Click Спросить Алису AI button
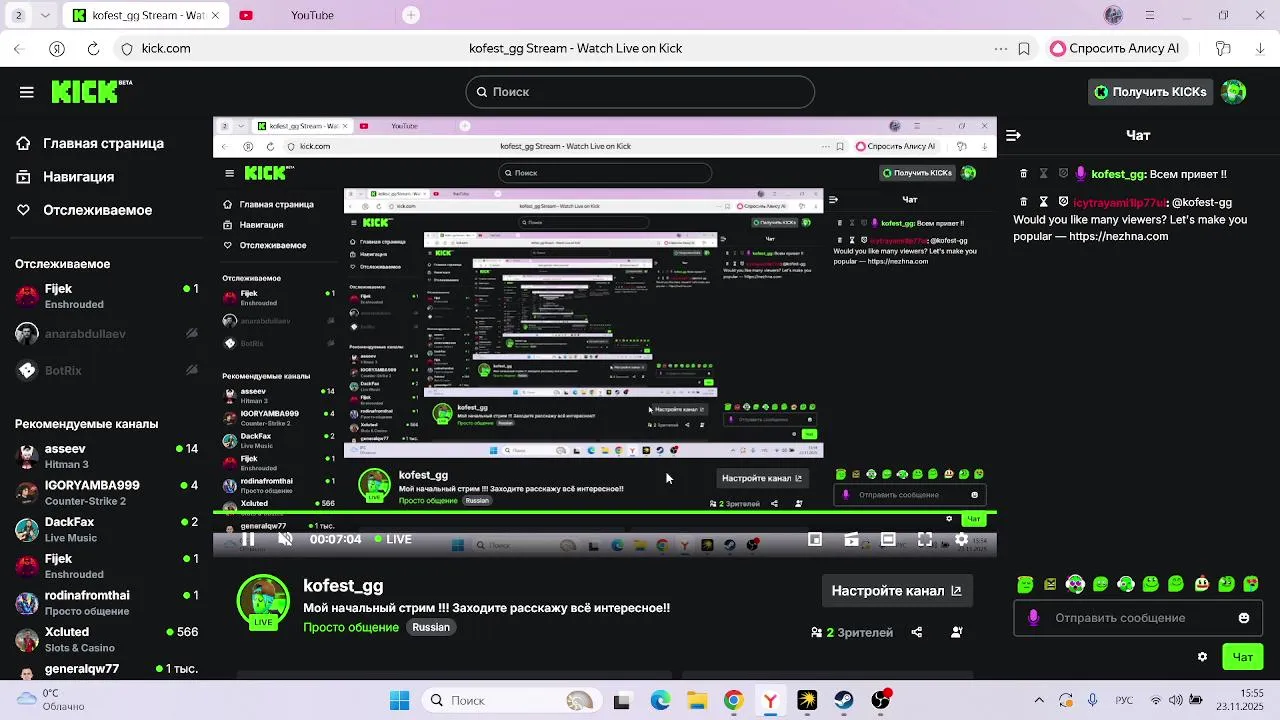The image size is (1280, 720). click(x=1115, y=48)
